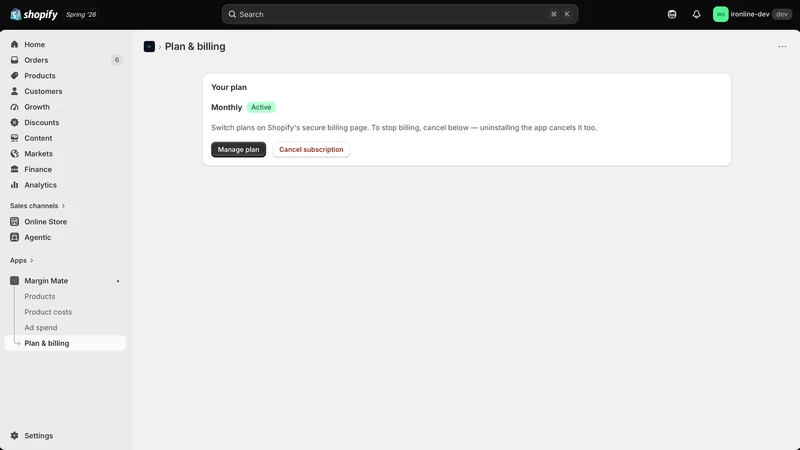Screen dimensions: 800x450
Task: Click the Online Store icon
Action: [14, 221]
